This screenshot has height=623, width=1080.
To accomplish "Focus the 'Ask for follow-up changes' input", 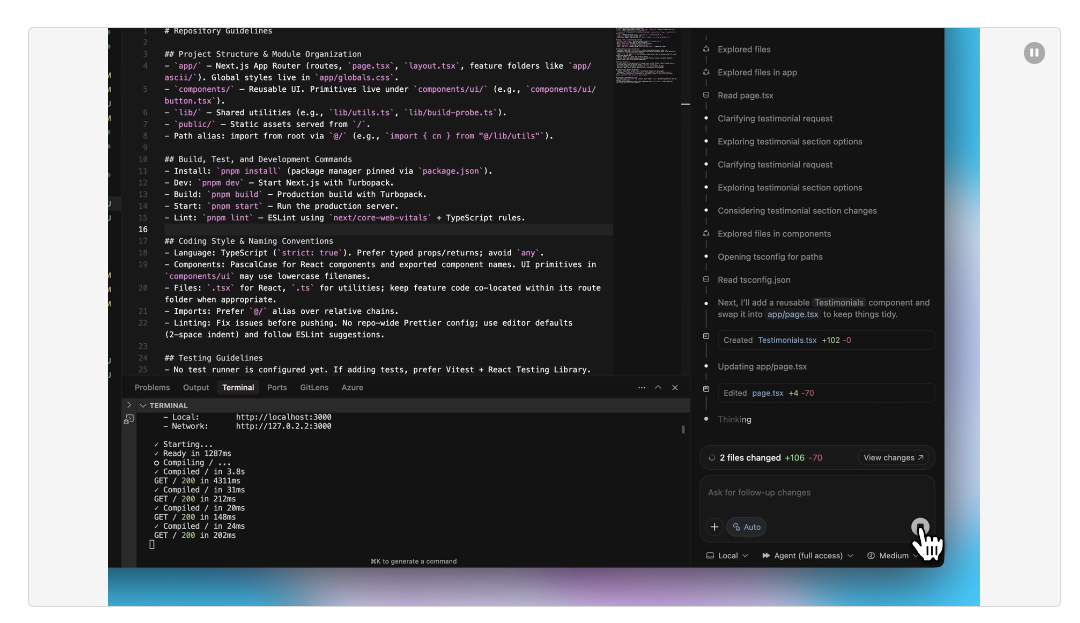I will (817, 493).
